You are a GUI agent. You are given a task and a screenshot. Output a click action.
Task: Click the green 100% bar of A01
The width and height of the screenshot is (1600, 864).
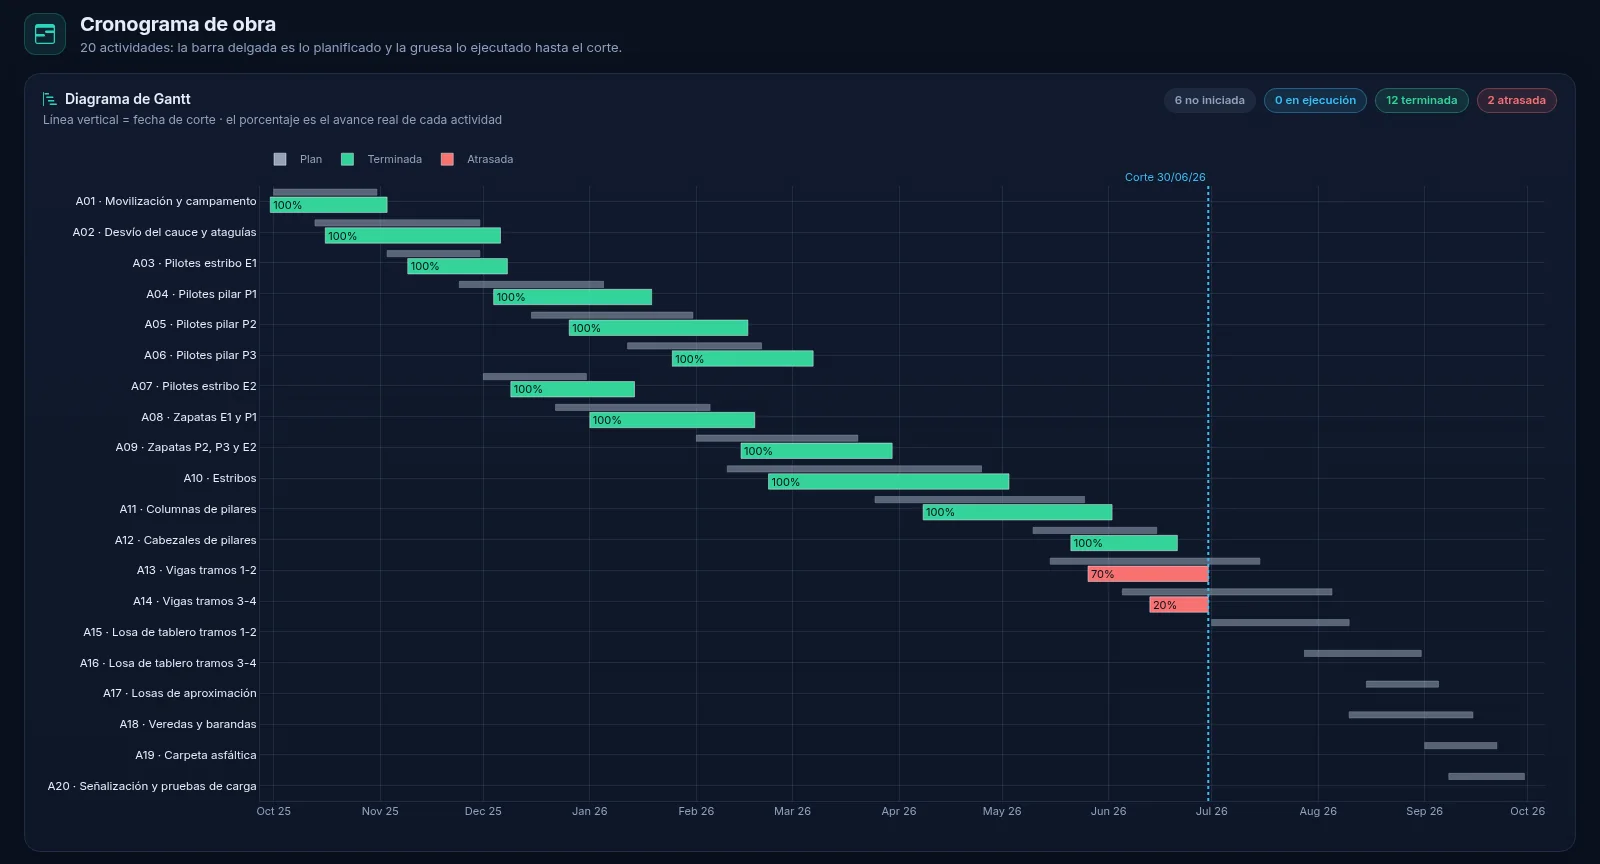[x=328, y=205]
